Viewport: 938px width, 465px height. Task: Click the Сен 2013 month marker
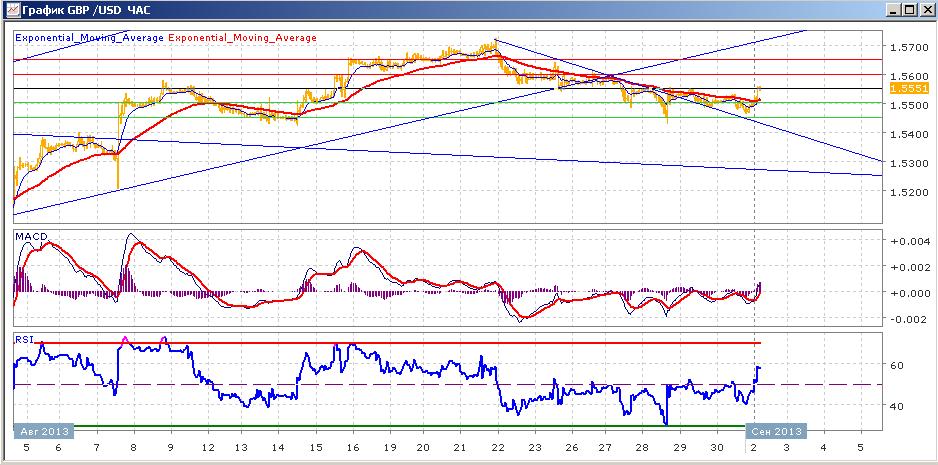click(x=776, y=431)
